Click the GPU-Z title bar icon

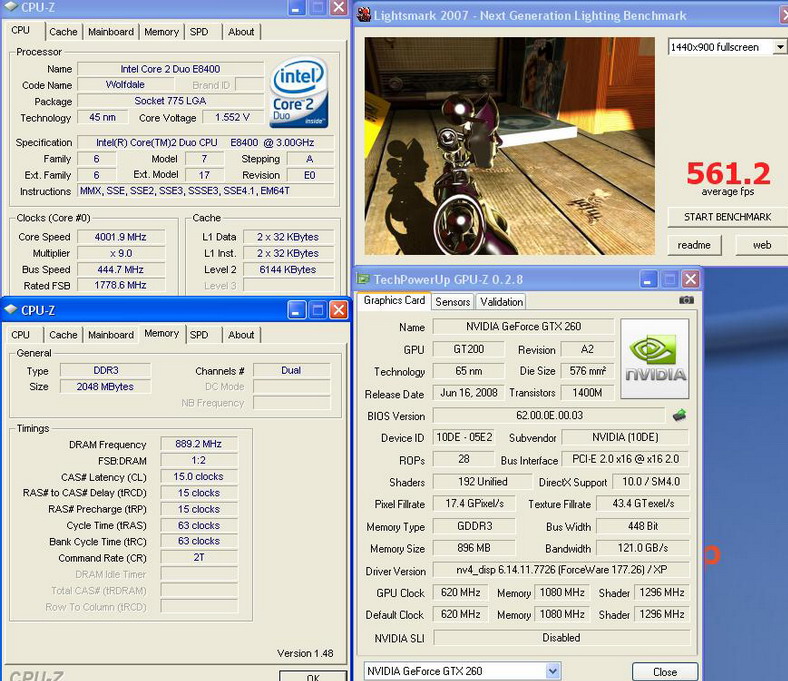(363, 279)
